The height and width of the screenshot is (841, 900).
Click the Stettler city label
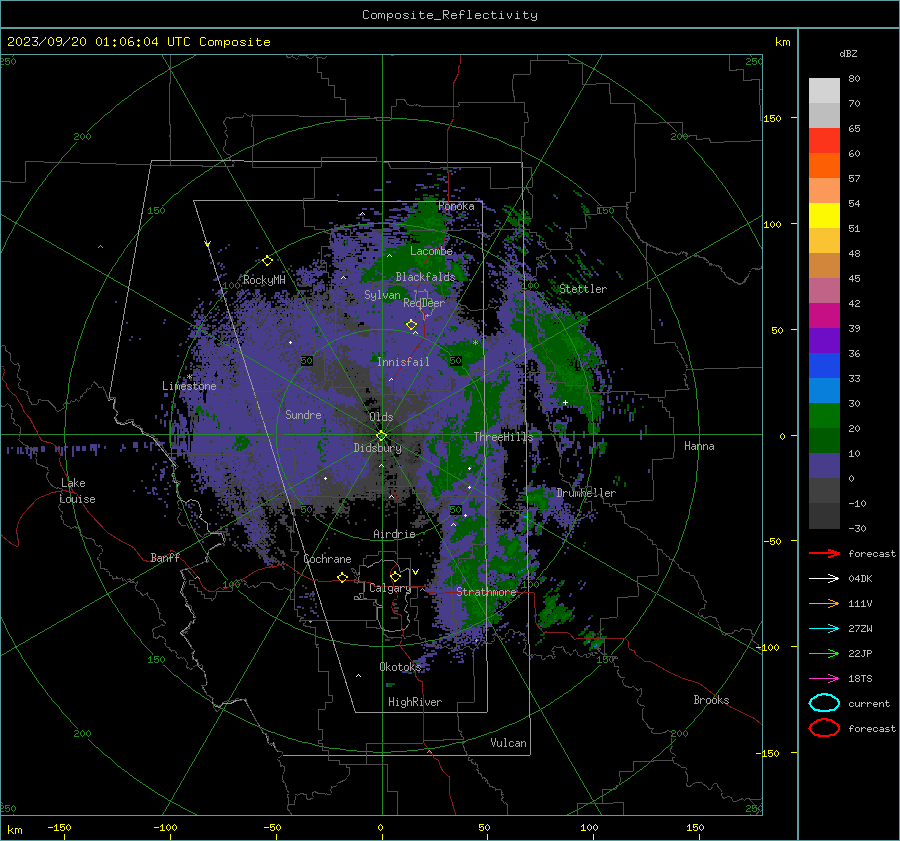(x=583, y=289)
